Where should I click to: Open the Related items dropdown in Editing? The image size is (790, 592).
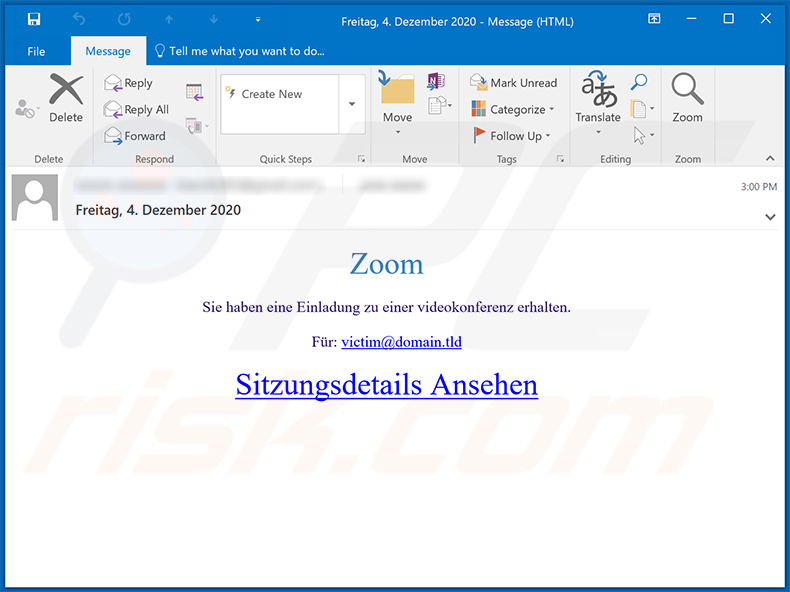pos(642,108)
